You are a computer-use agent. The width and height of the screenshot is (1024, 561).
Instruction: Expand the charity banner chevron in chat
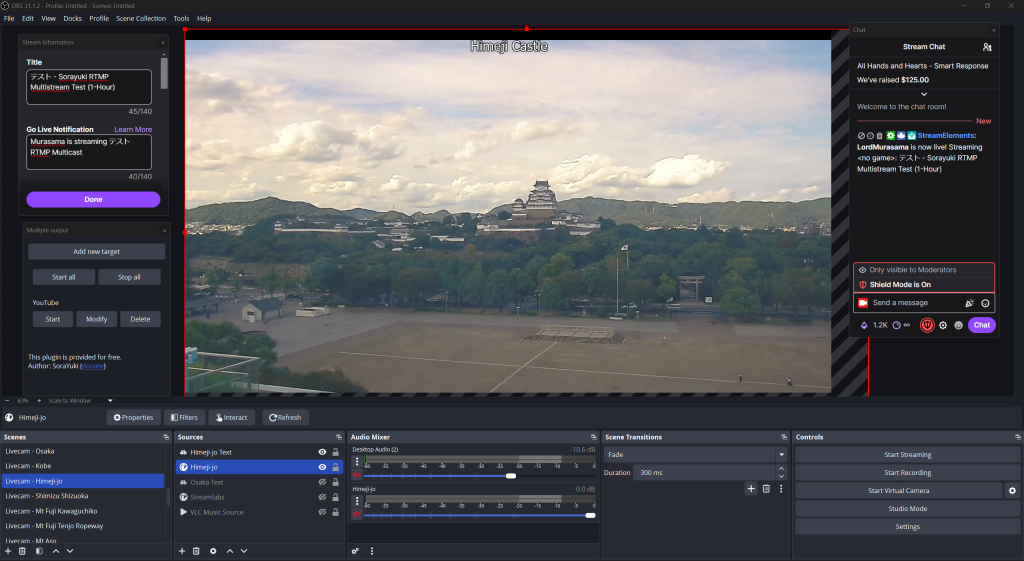tap(923, 94)
